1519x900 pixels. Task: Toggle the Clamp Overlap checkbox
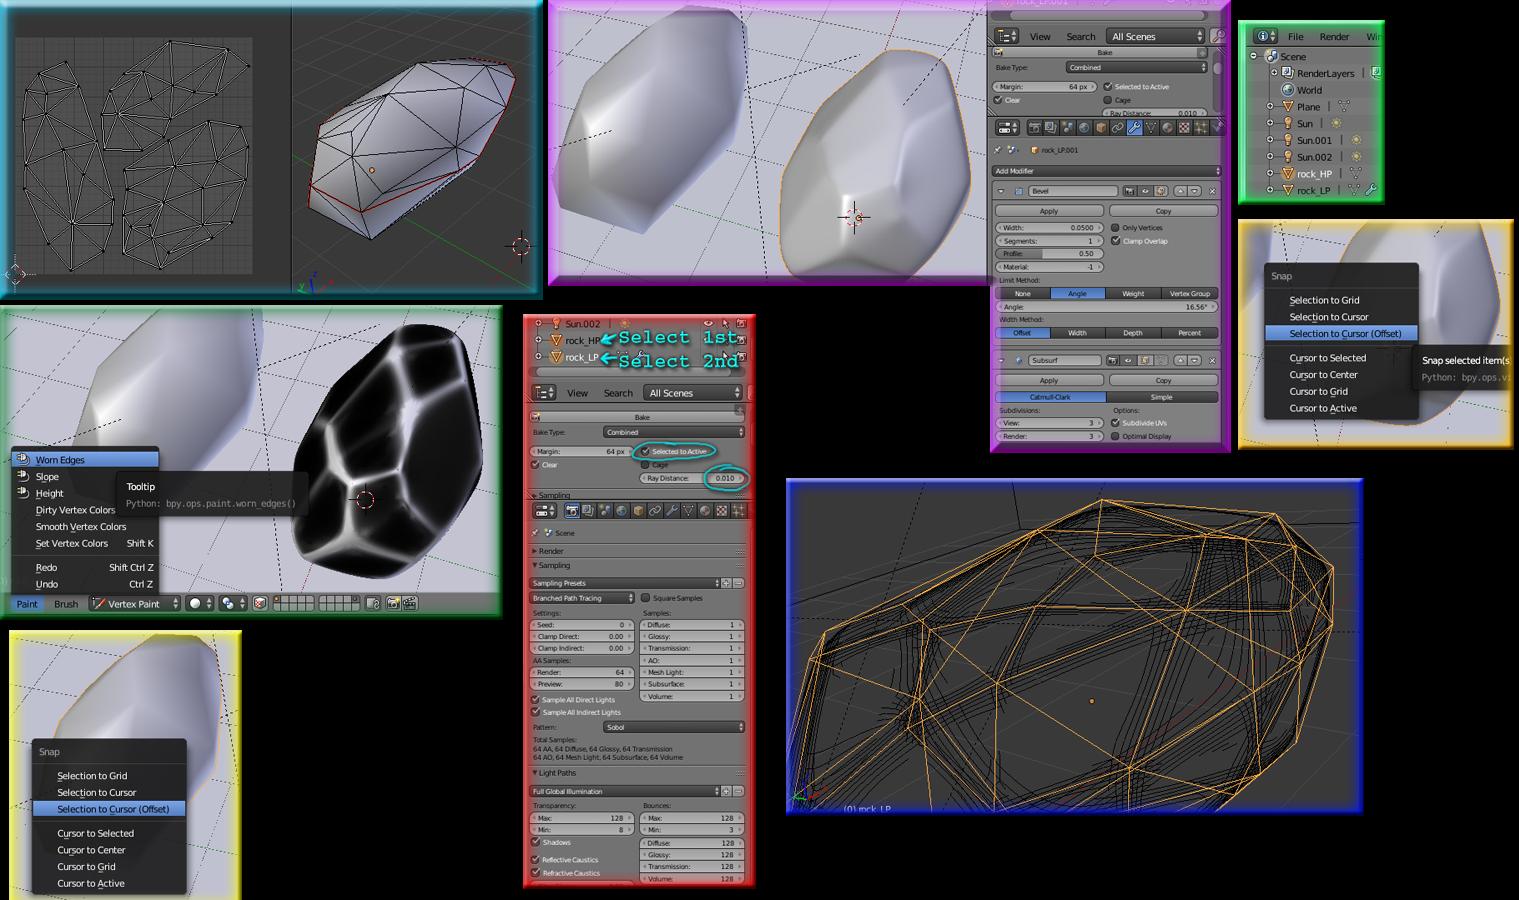tap(1115, 241)
